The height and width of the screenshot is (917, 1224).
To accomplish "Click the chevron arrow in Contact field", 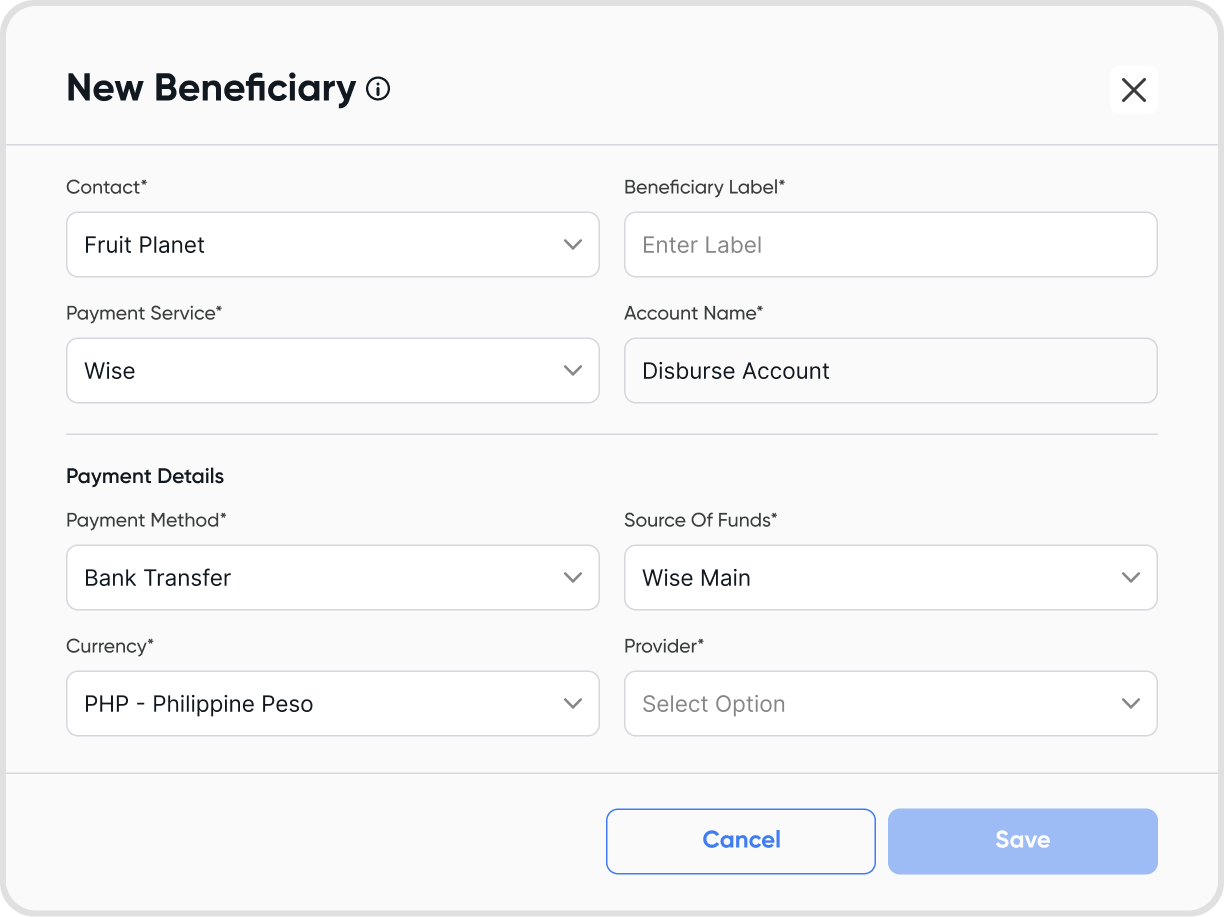I will pos(573,244).
